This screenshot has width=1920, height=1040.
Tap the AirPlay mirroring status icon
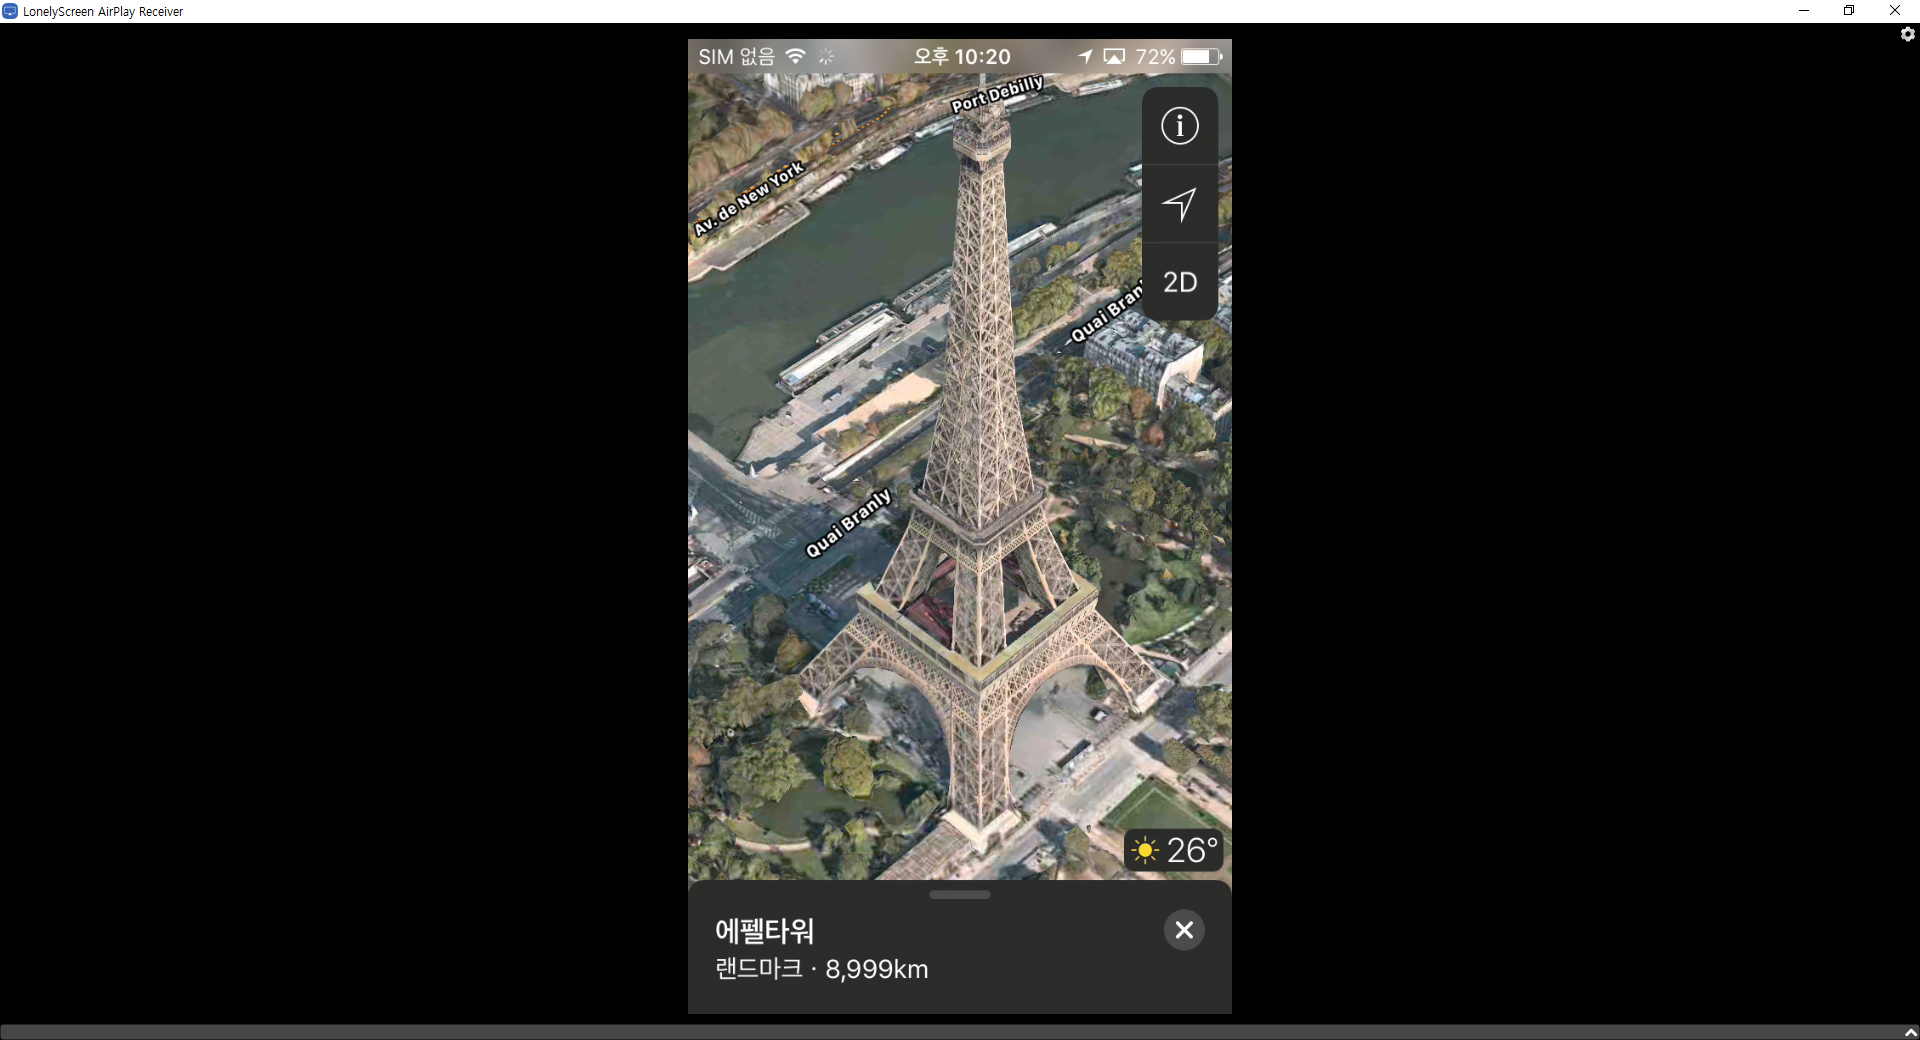click(1114, 57)
